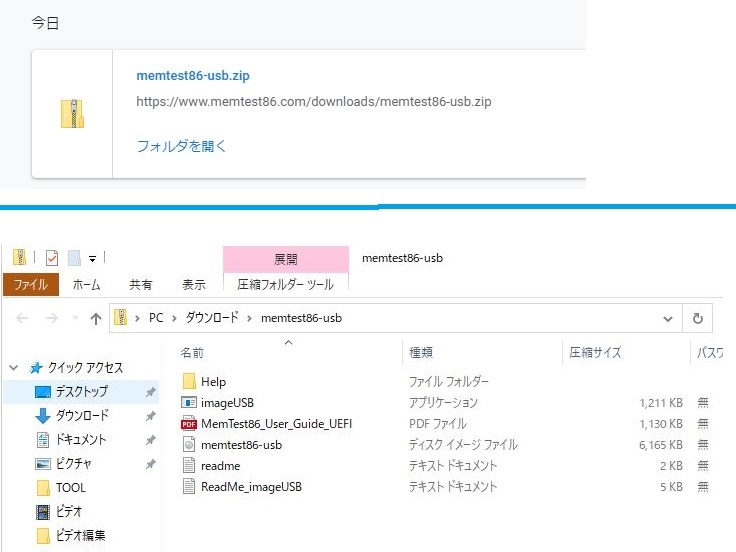The width and height of the screenshot is (736, 552).
Task: Open the 圧縮フォルダー ツール tab
Action: pyautogui.click(x=285, y=284)
